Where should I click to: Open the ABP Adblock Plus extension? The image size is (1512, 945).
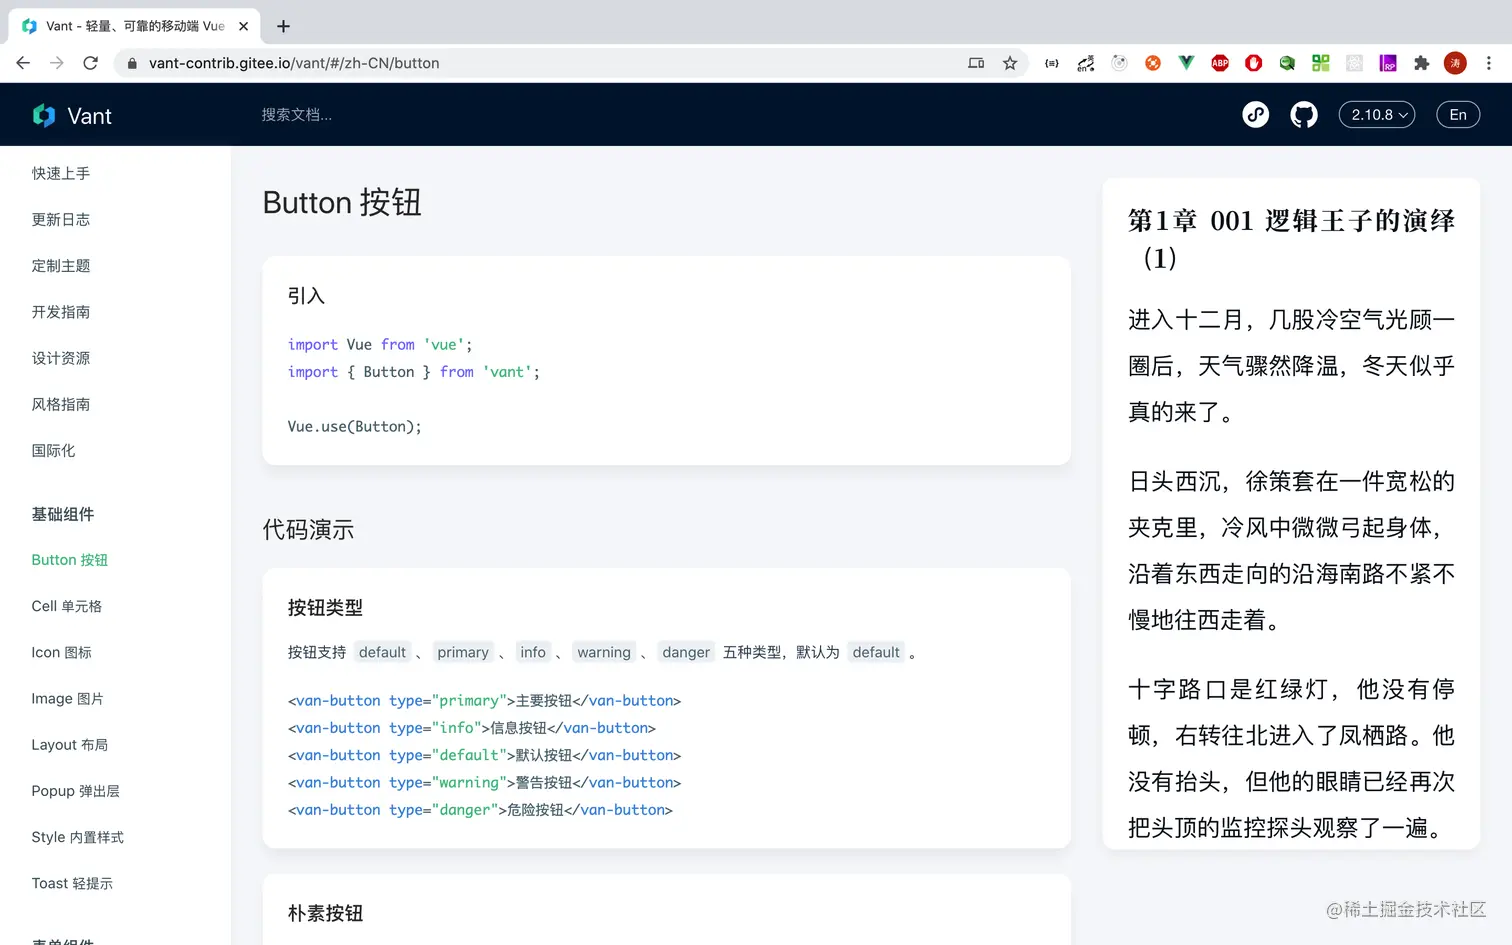(1220, 63)
